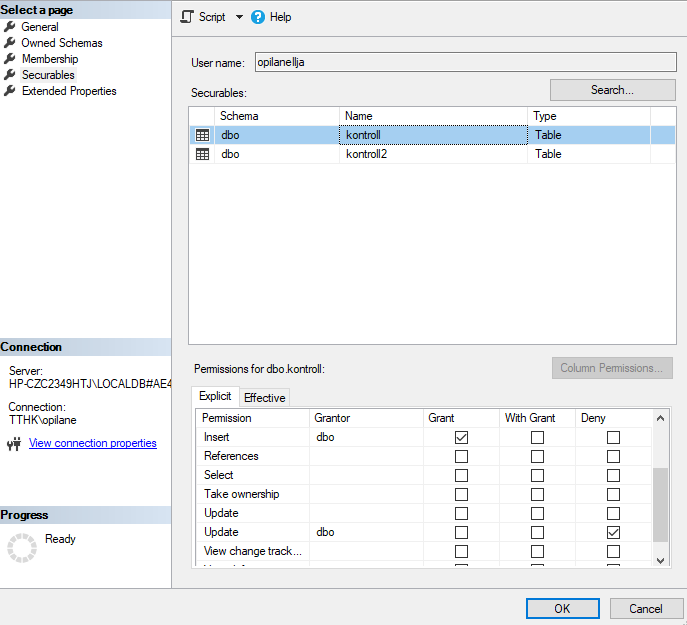Open Owned Schemas page icon

(10, 43)
